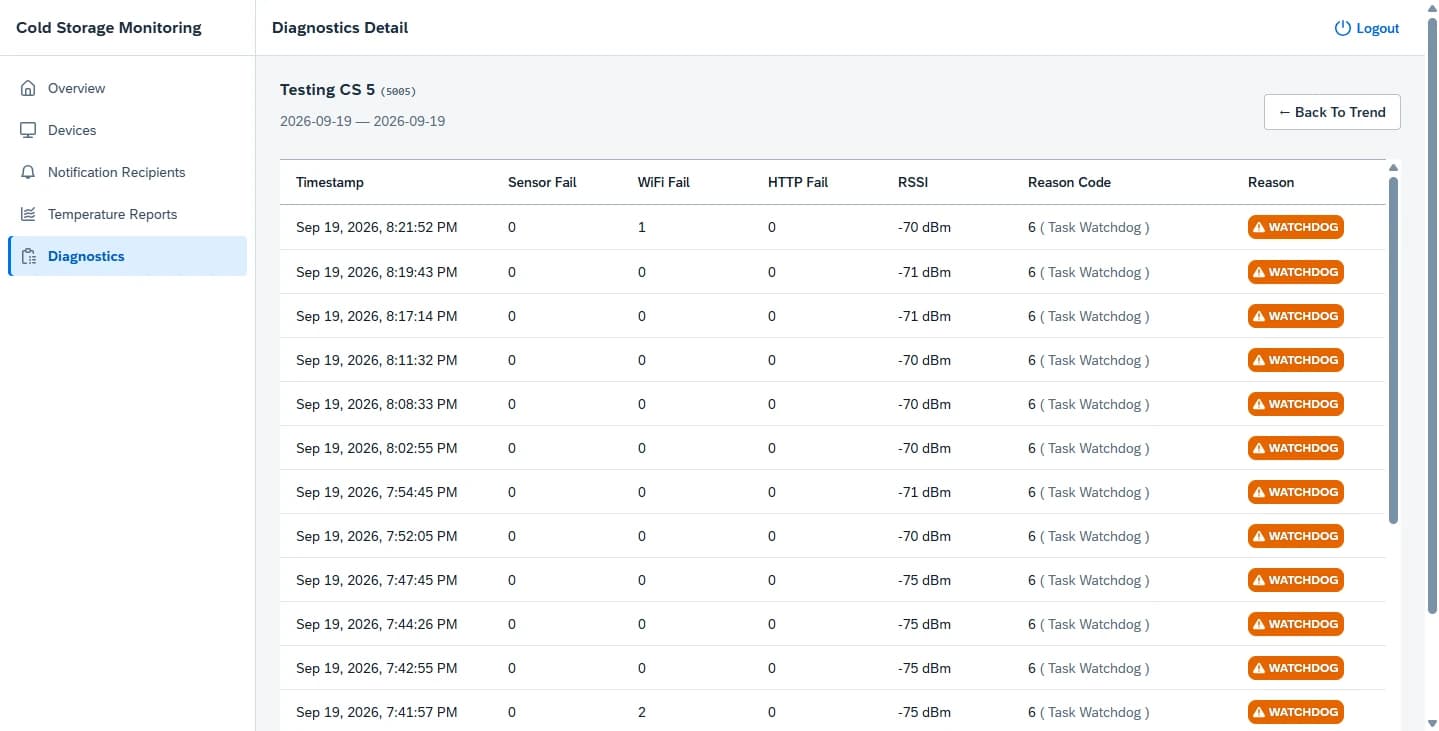Click the WATCHDOG badge for 8:21:52 PM row
The width and height of the screenshot is (1439, 731).
[x=1295, y=227]
